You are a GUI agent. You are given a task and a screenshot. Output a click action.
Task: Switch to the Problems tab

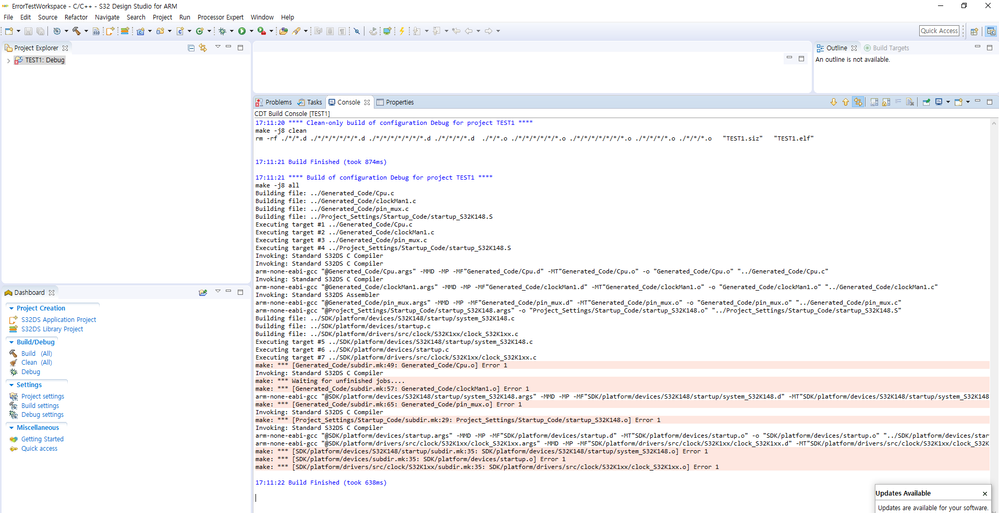pyautogui.click(x=274, y=102)
